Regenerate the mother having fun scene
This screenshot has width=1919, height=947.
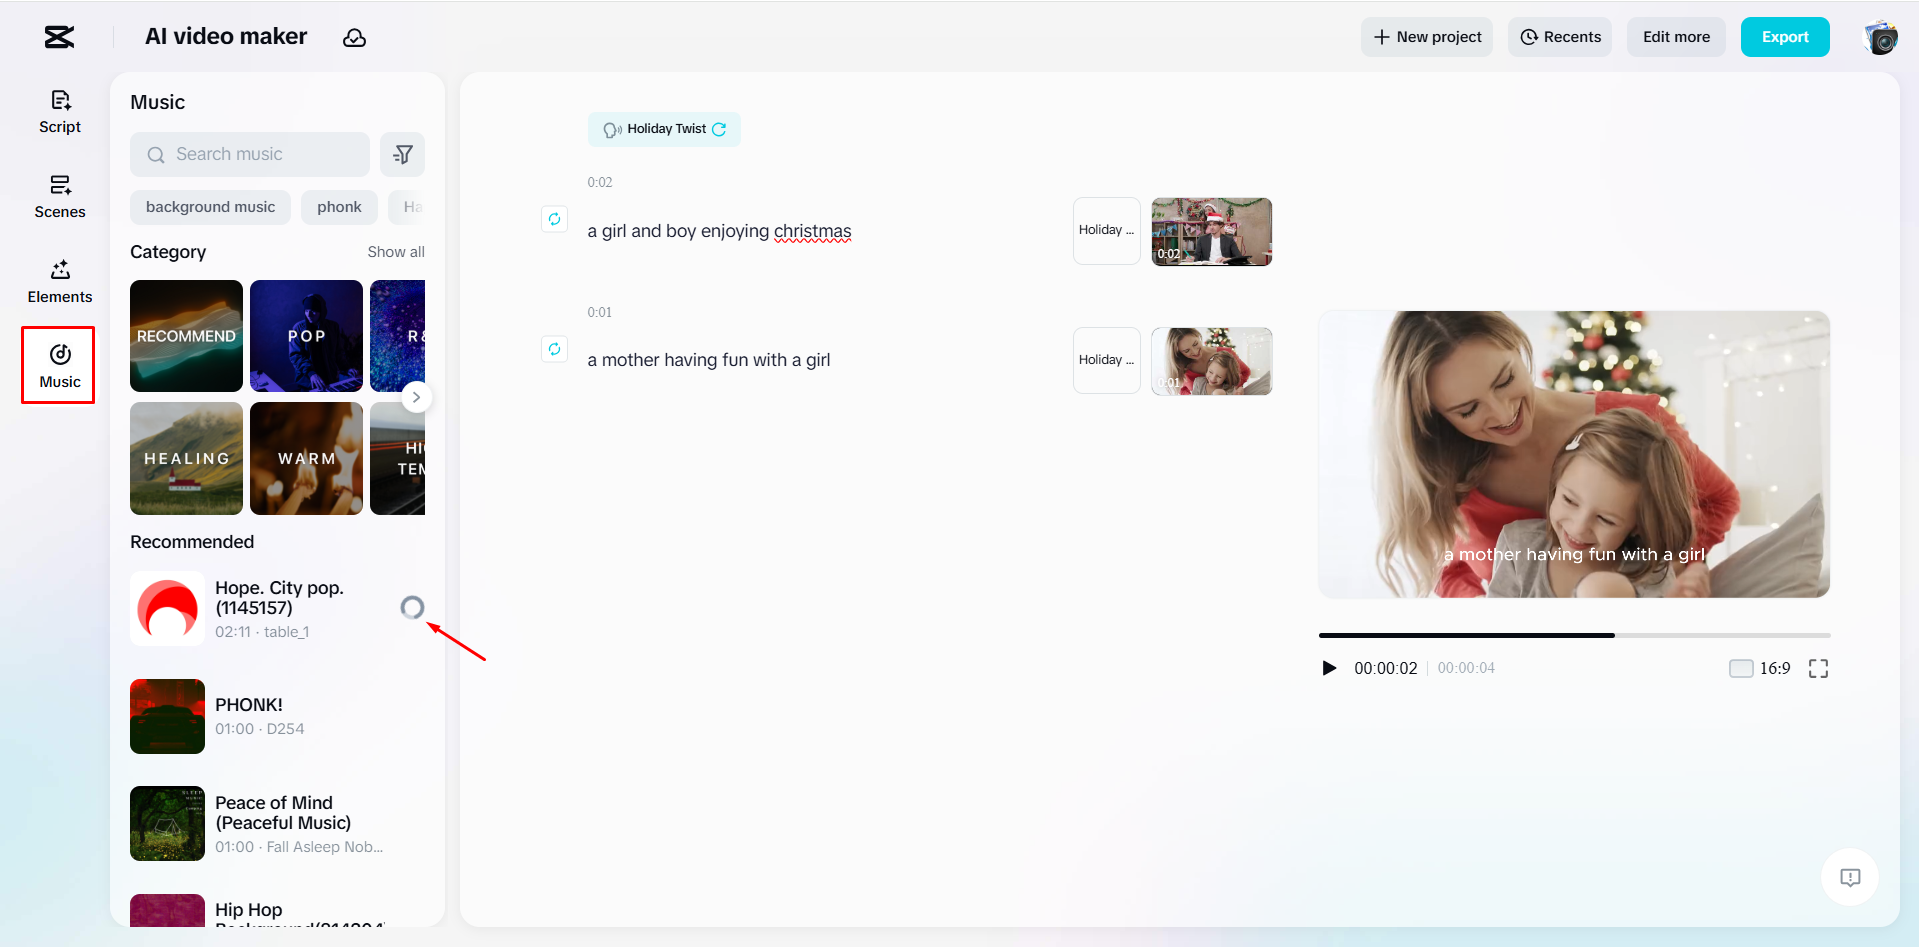click(x=554, y=349)
